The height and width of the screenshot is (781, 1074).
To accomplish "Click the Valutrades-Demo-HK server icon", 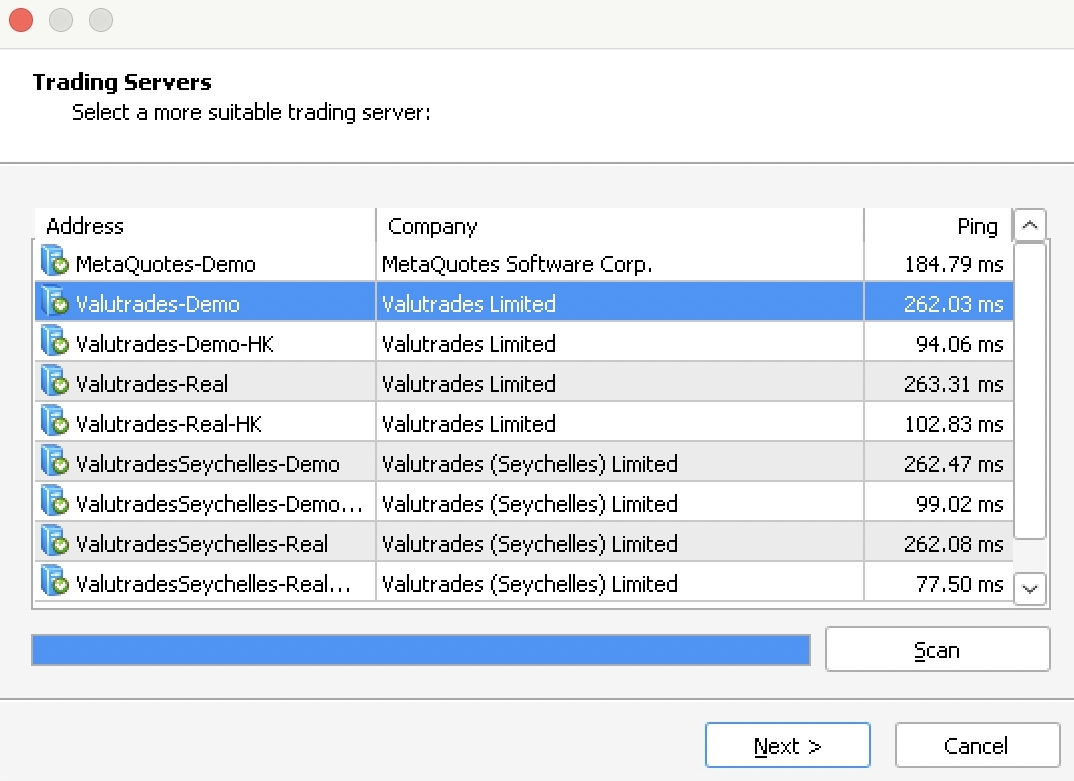I will [x=54, y=343].
